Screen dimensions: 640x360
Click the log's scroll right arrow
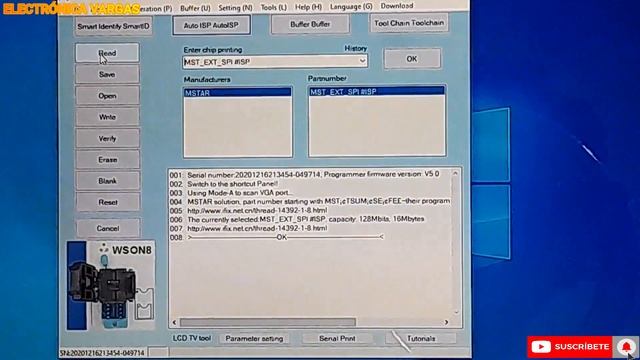point(446,322)
